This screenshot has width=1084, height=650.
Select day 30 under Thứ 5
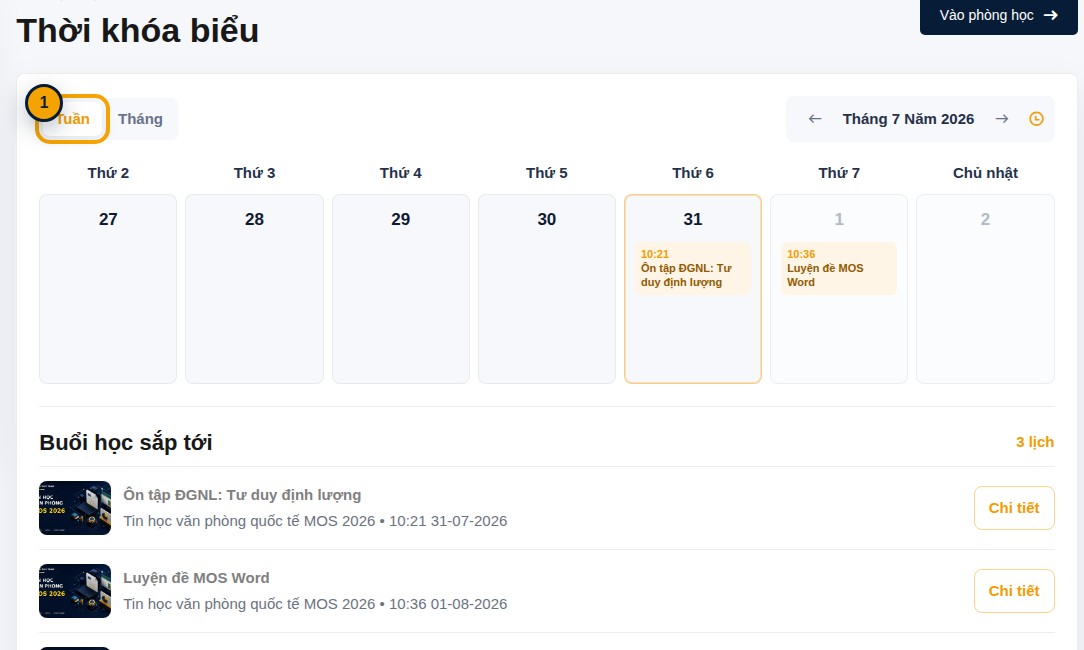tap(547, 289)
